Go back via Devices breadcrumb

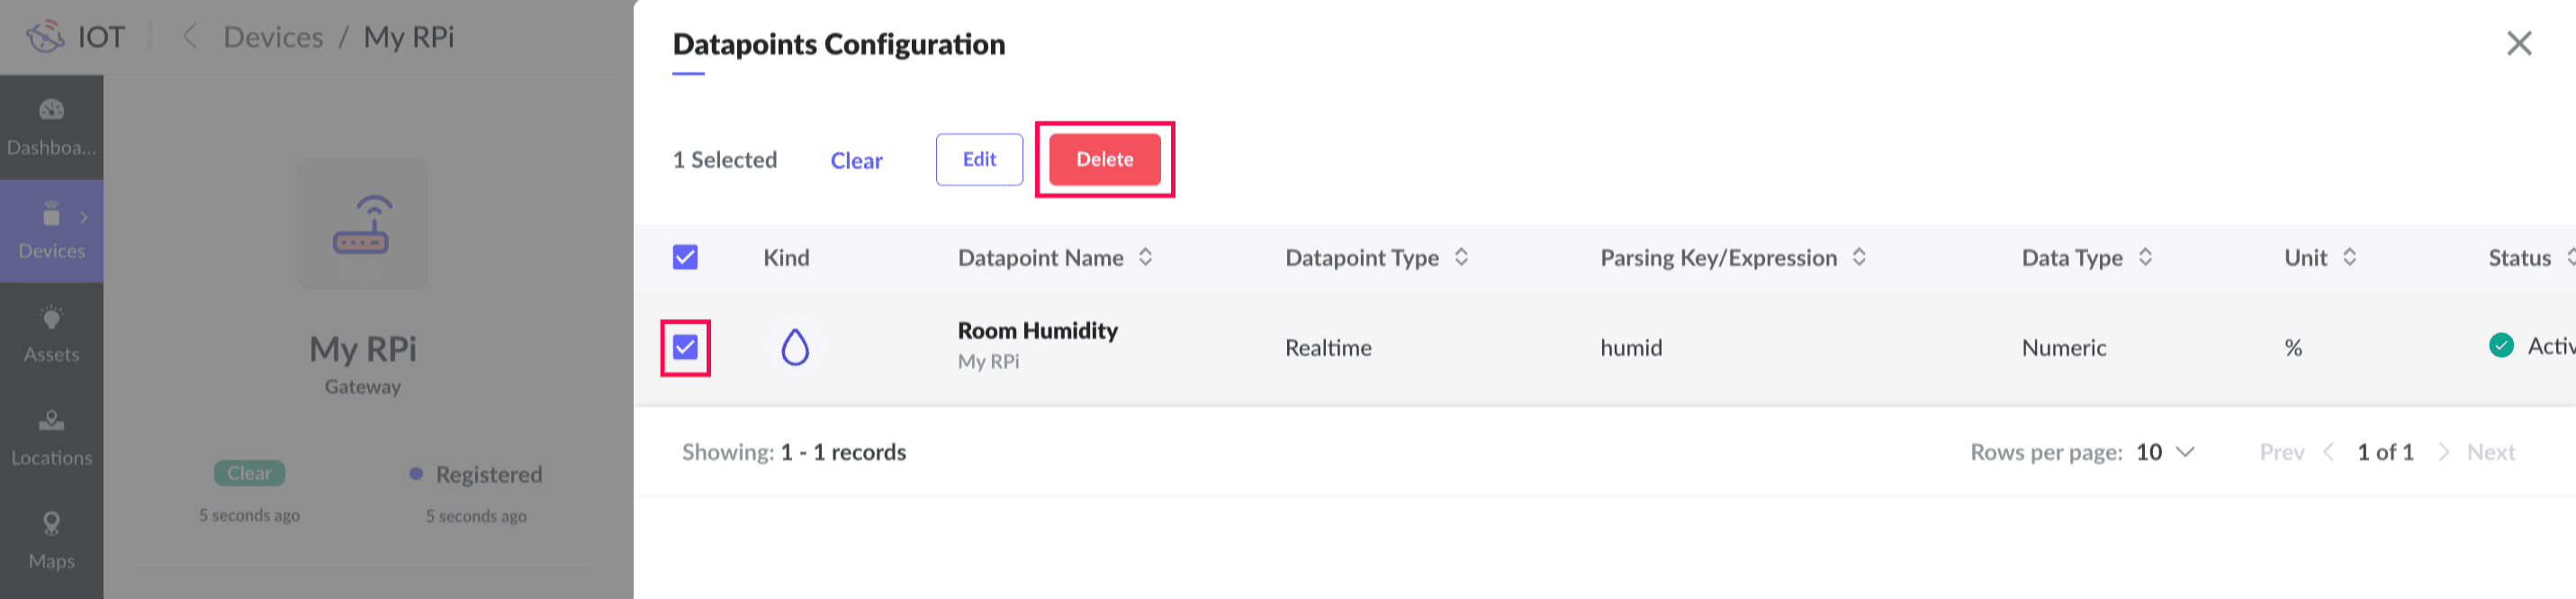tap(273, 37)
